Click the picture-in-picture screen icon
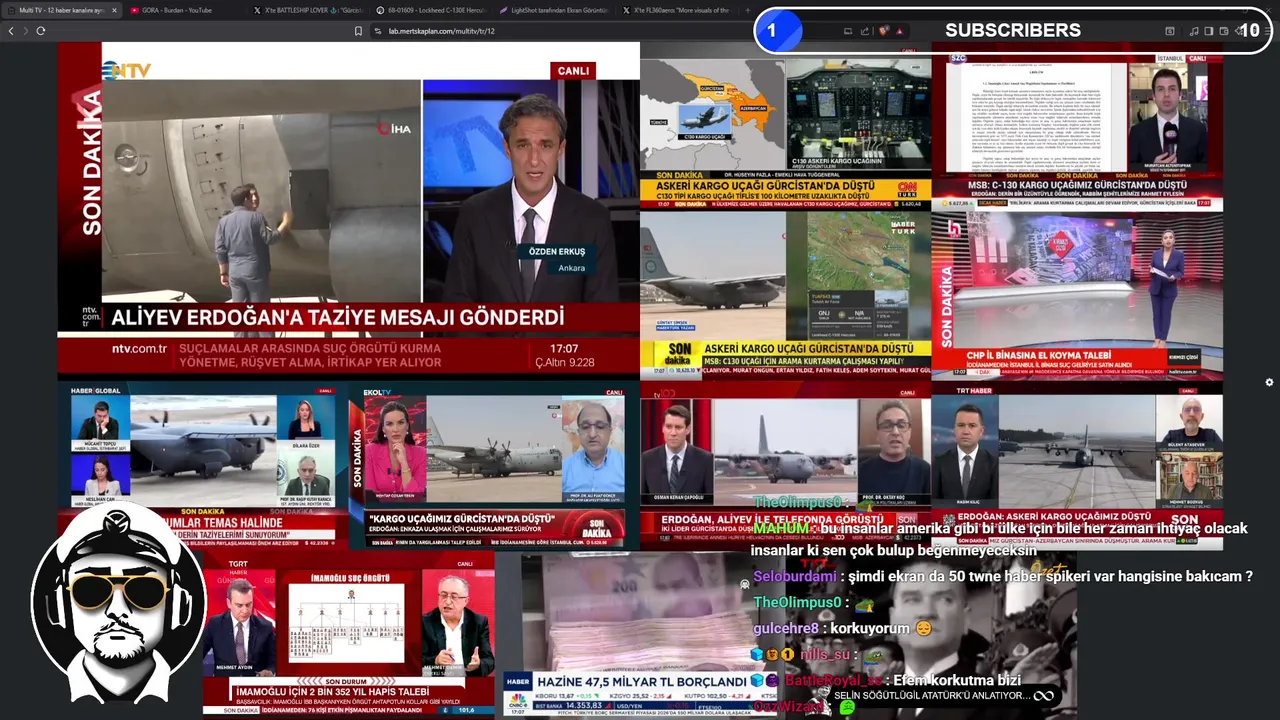This screenshot has height=720, width=1280. coord(847,31)
